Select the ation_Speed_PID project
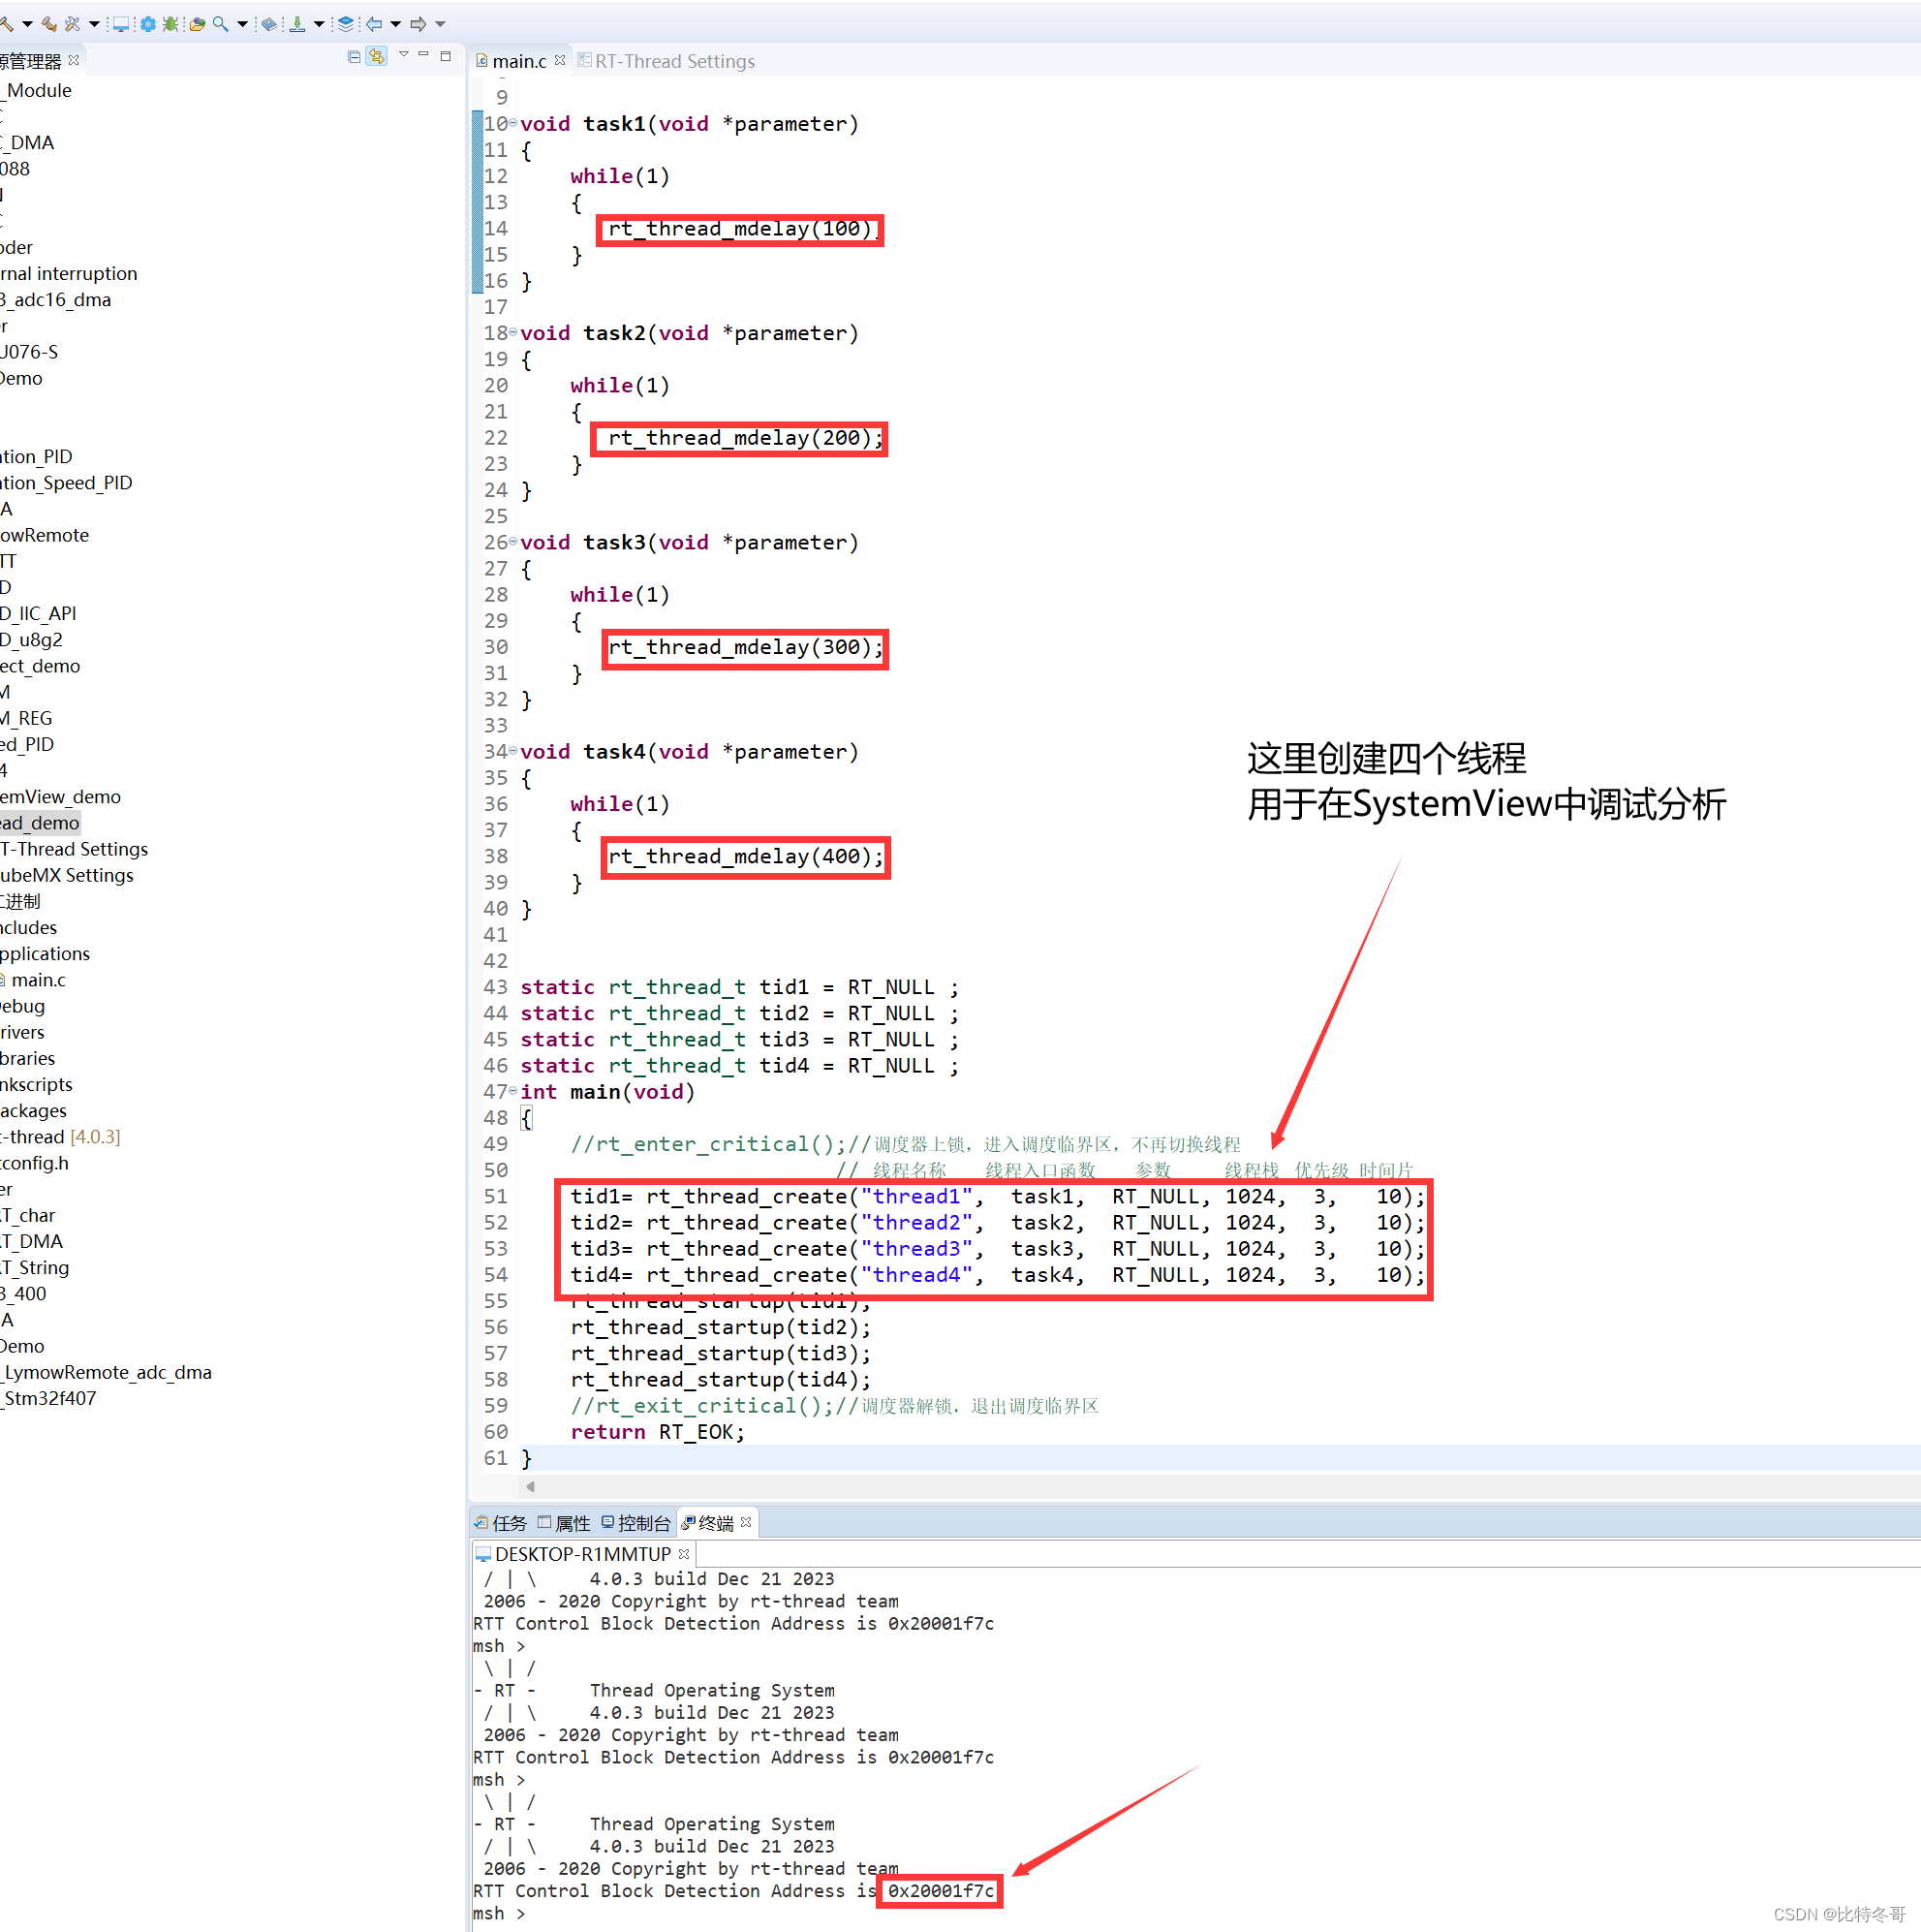Image resolution: width=1921 pixels, height=1932 pixels. tap(66, 482)
